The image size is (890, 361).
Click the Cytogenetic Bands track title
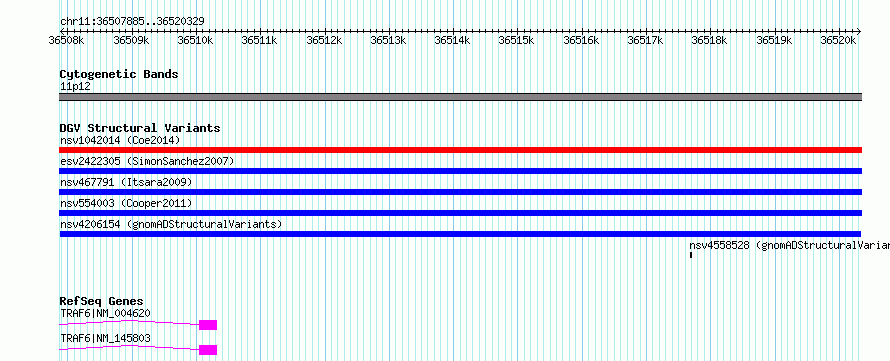[119, 74]
